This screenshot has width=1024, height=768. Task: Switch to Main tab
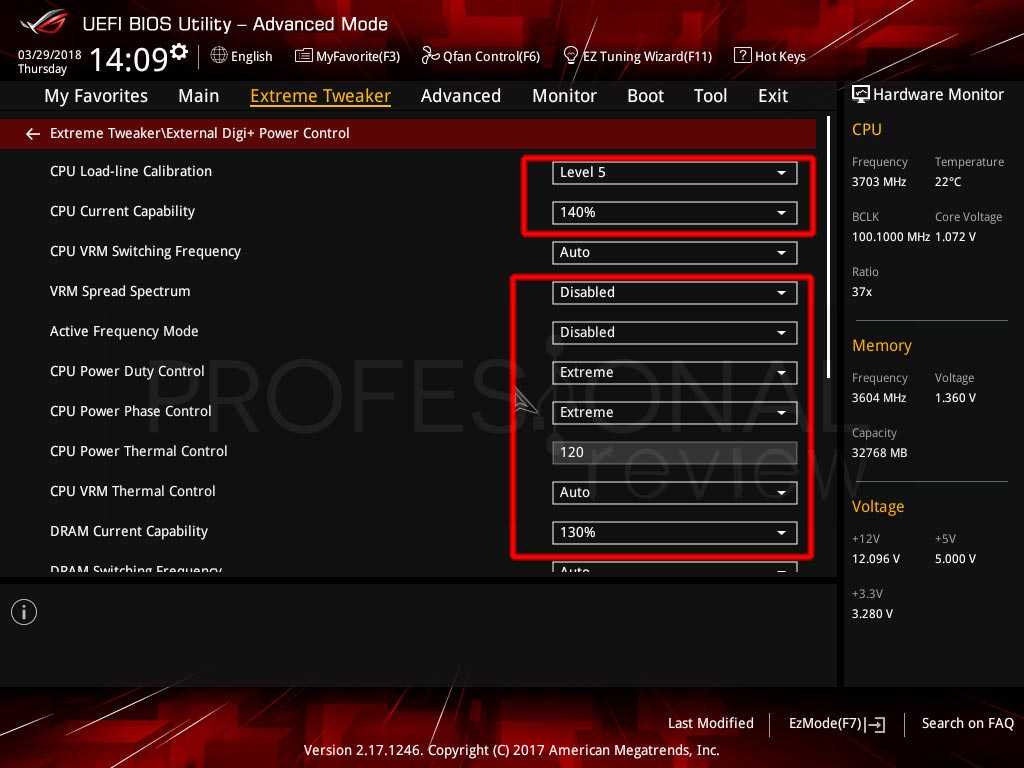(x=199, y=96)
